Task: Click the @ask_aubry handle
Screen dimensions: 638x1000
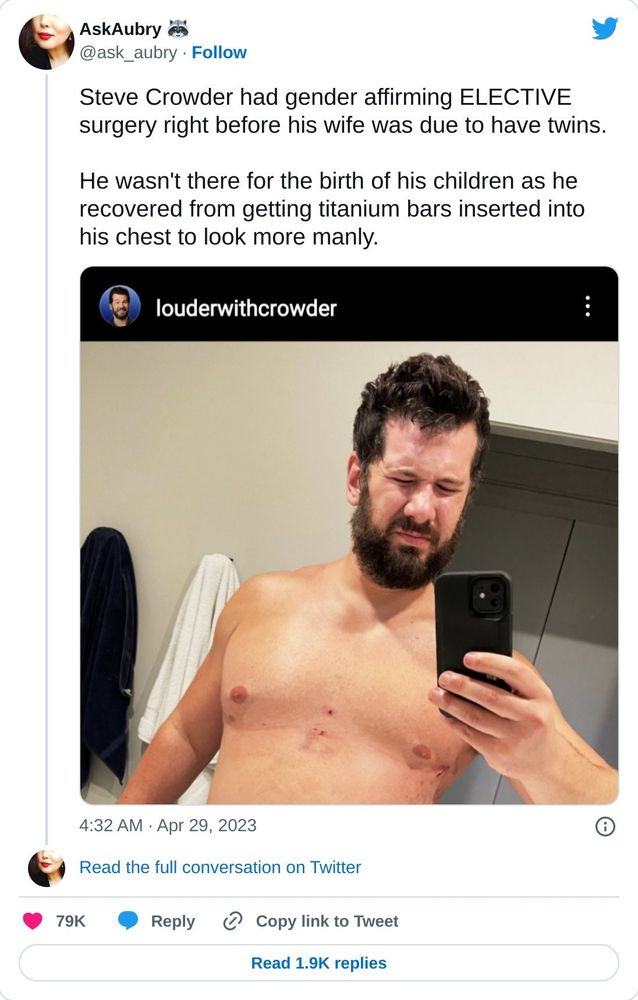Action: point(128,52)
